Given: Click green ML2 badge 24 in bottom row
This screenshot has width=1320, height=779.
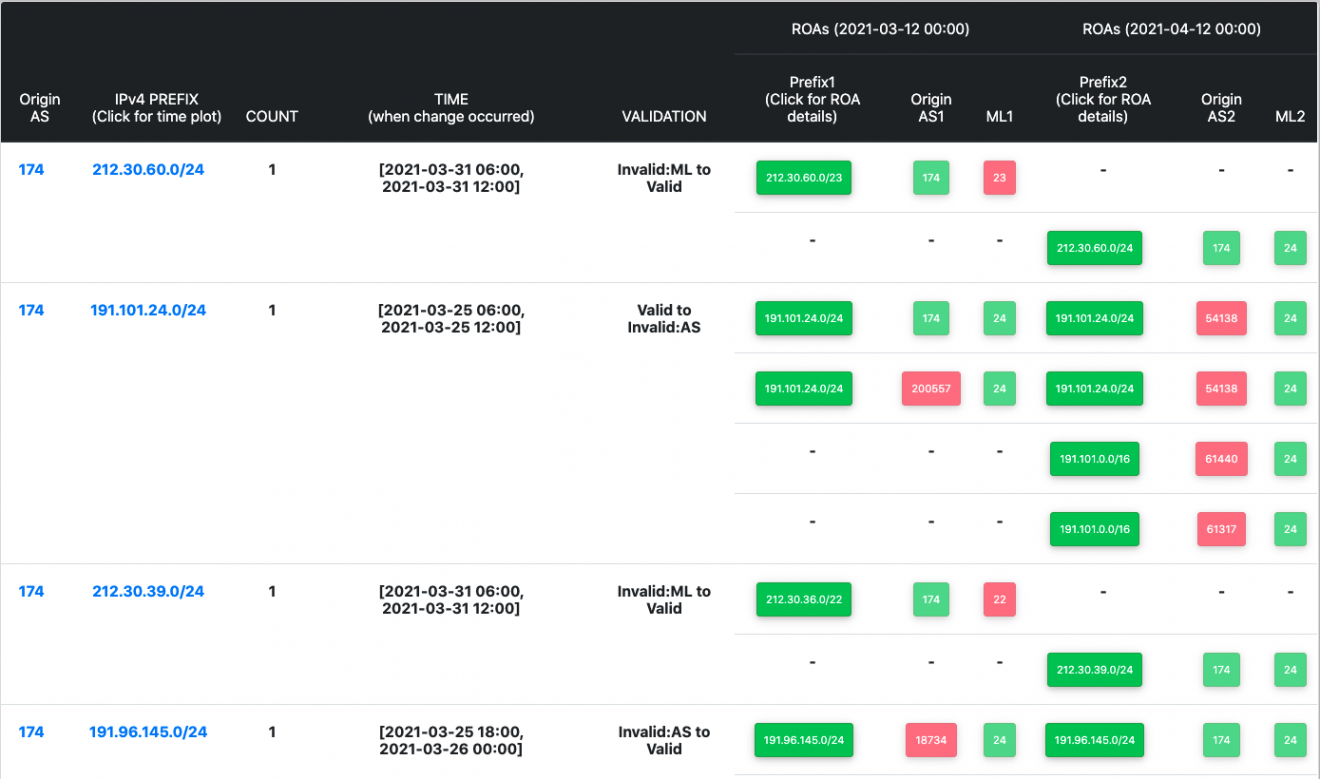Looking at the screenshot, I should click(x=1290, y=740).
